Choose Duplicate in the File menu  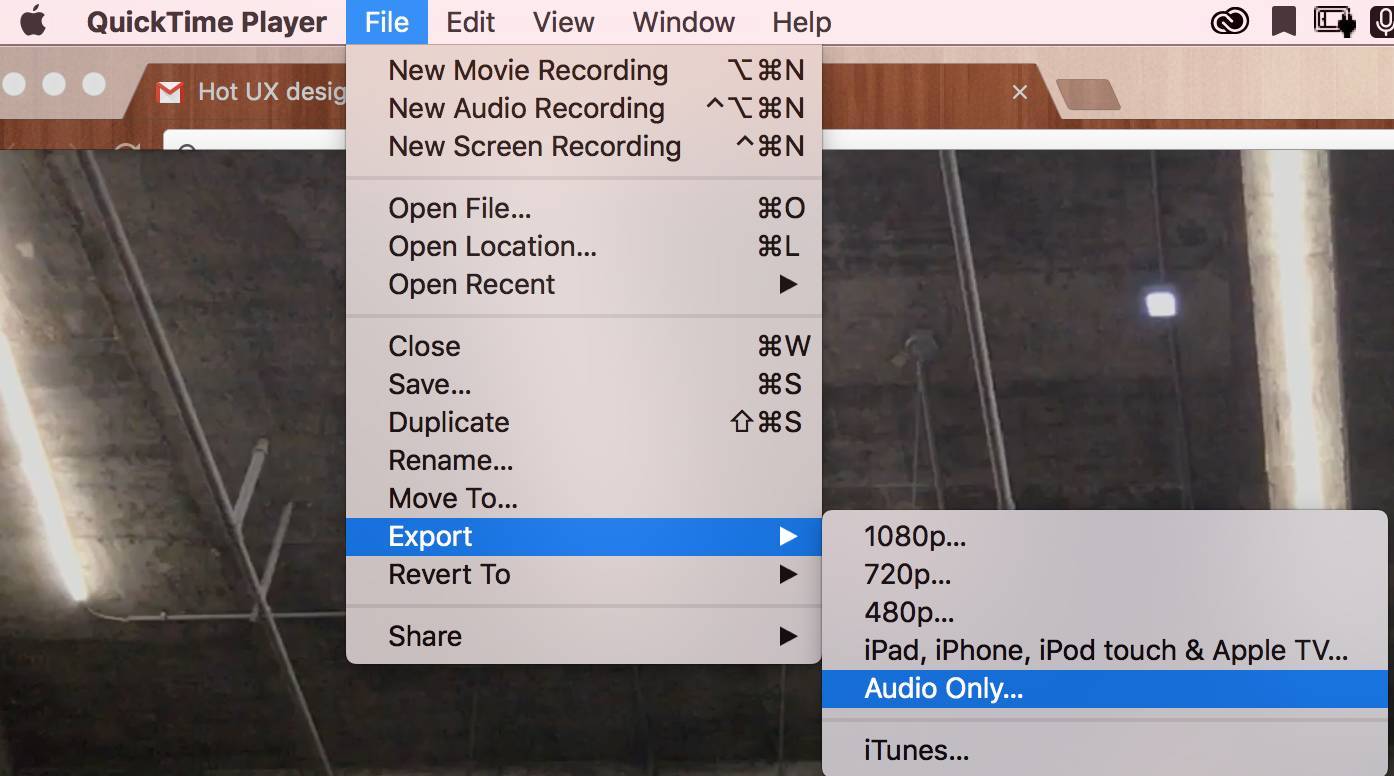584,422
